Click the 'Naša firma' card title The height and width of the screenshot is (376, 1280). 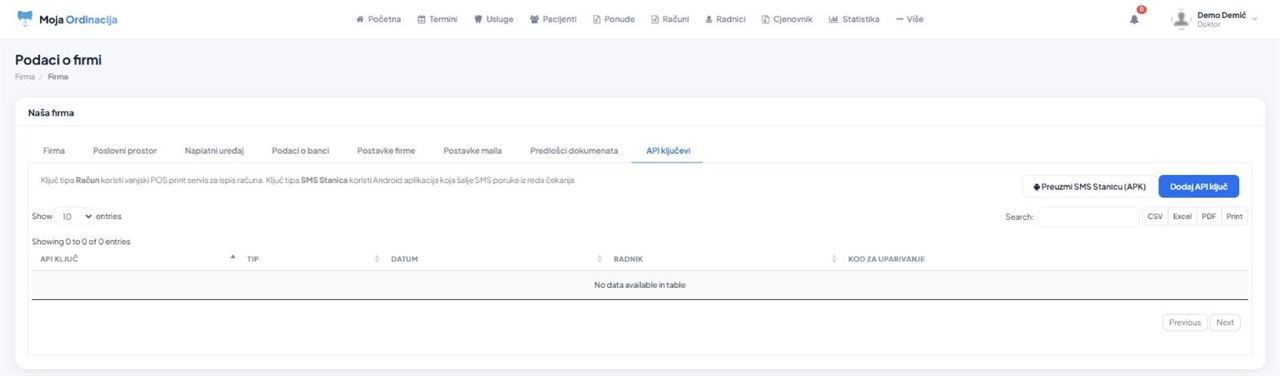coord(51,113)
